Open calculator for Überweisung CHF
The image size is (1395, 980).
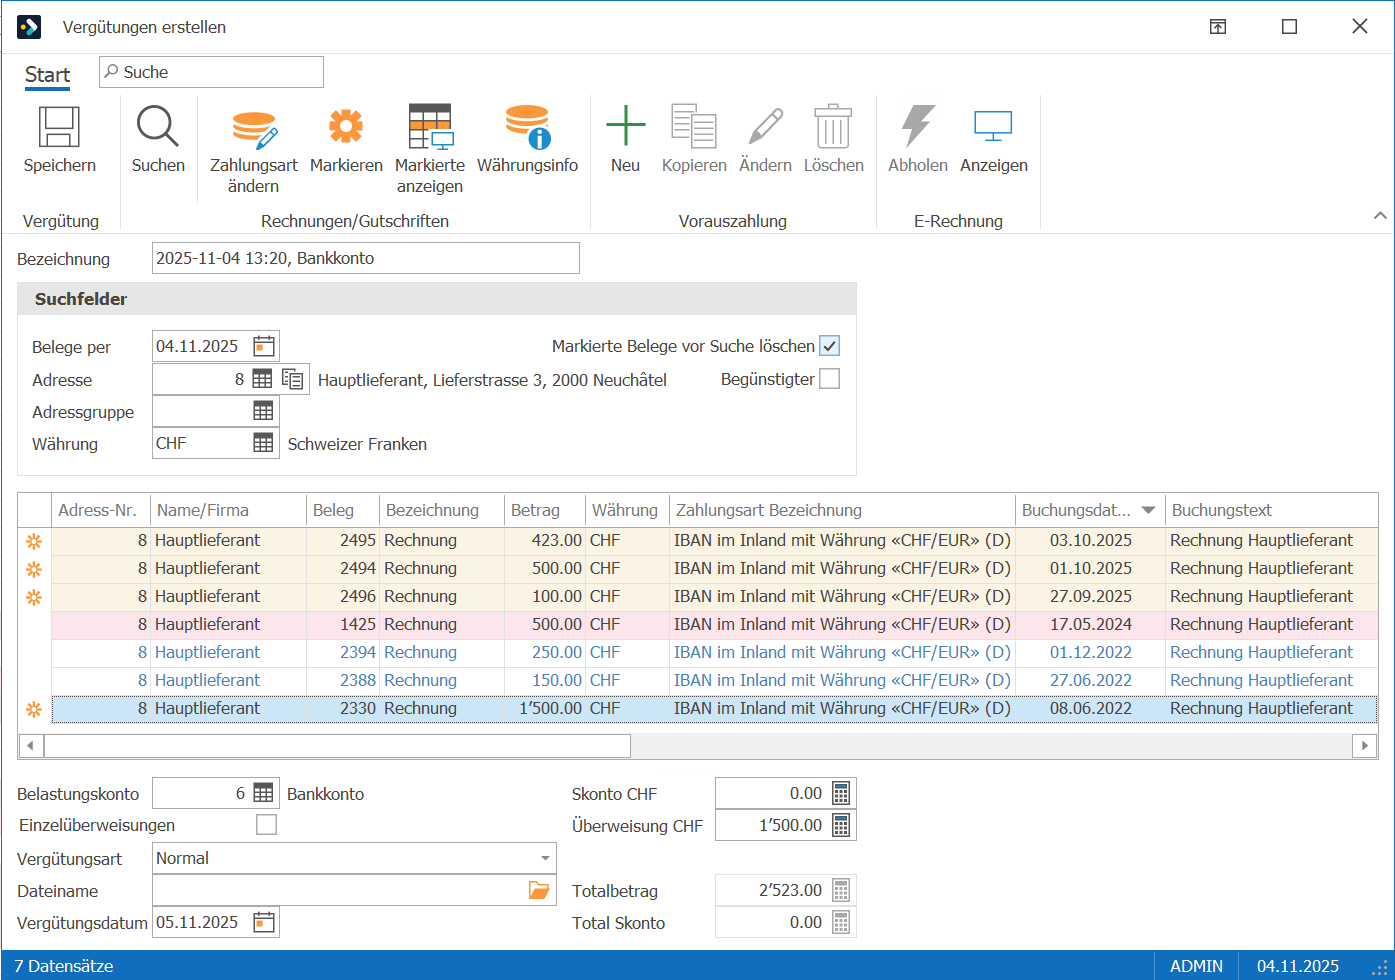coord(841,825)
